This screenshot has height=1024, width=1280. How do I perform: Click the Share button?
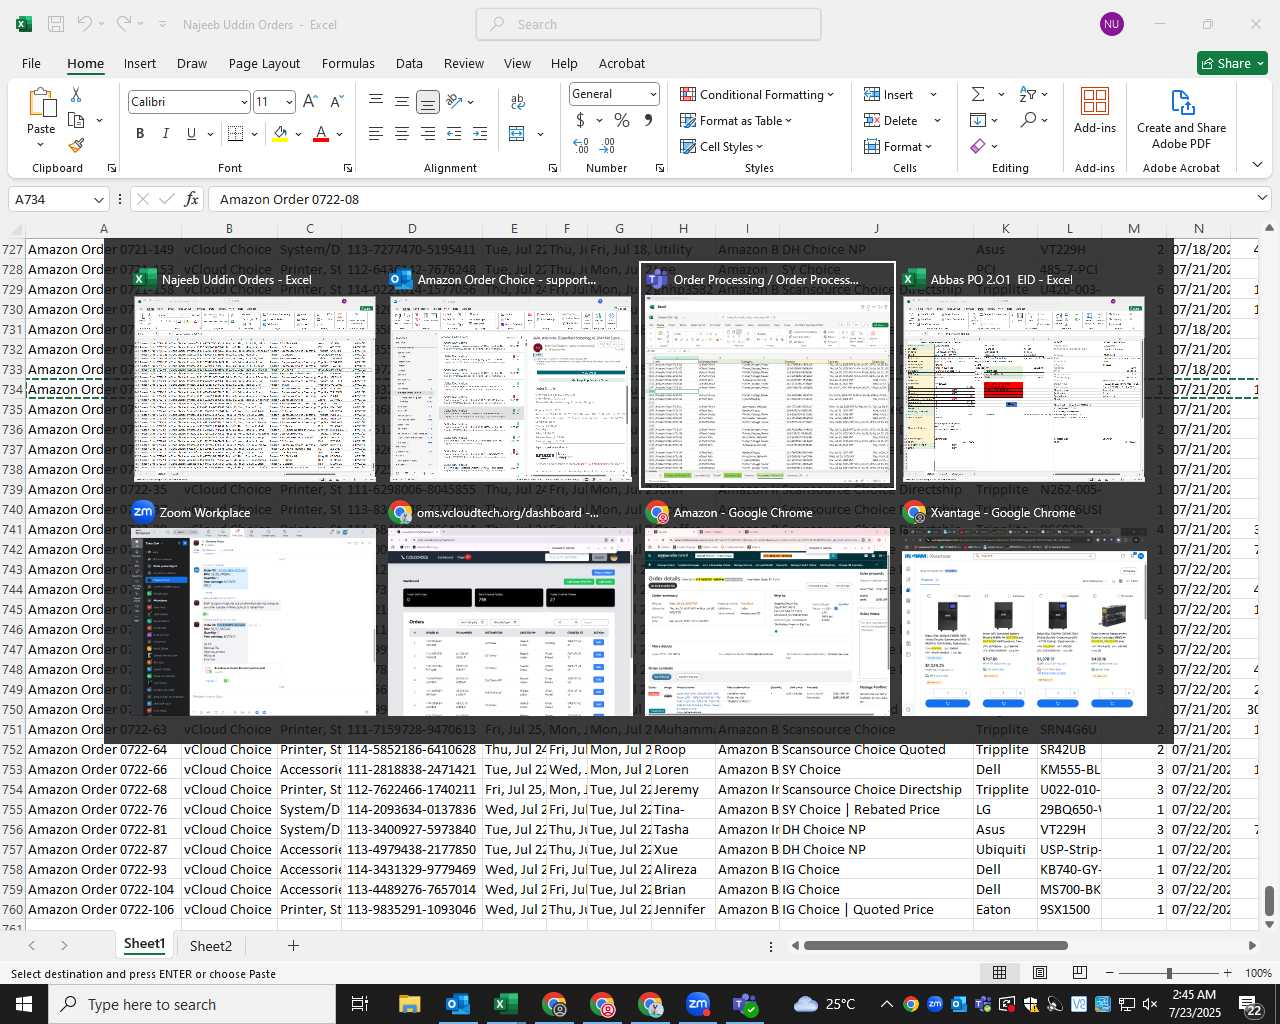pyautogui.click(x=1232, y=63)
